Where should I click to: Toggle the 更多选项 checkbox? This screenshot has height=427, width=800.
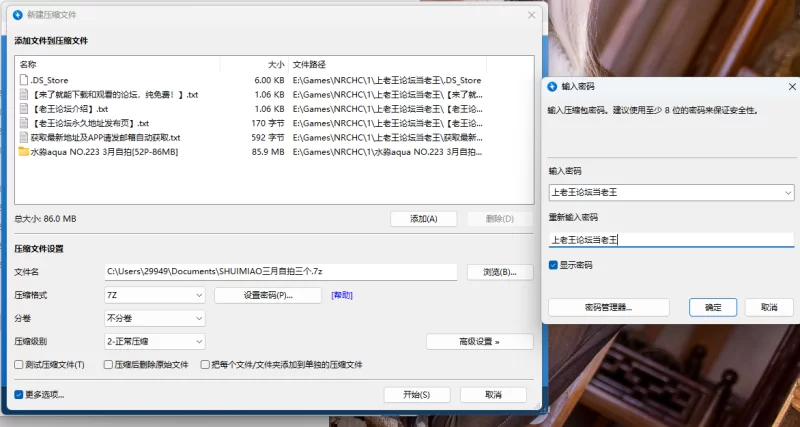[19, 394]
